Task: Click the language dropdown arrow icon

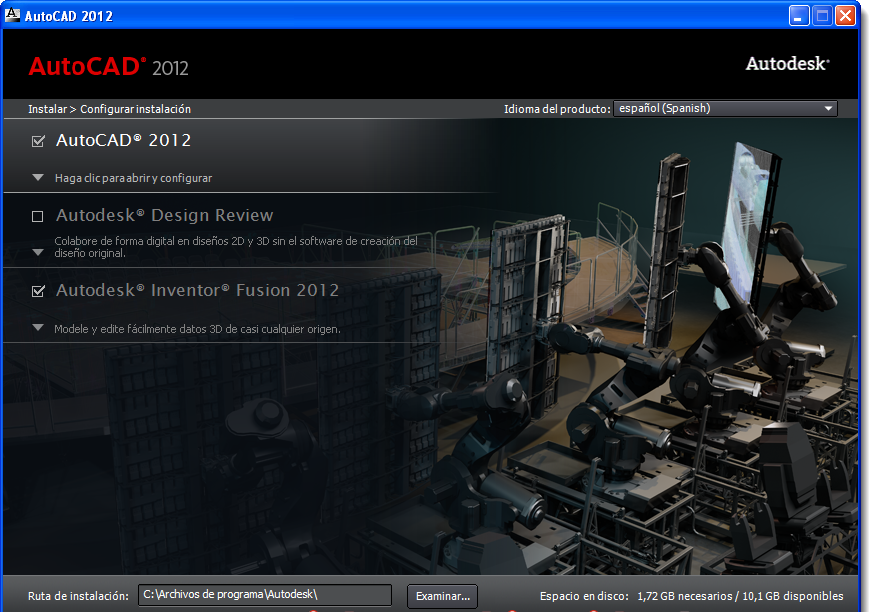Action: click(828, 108)
